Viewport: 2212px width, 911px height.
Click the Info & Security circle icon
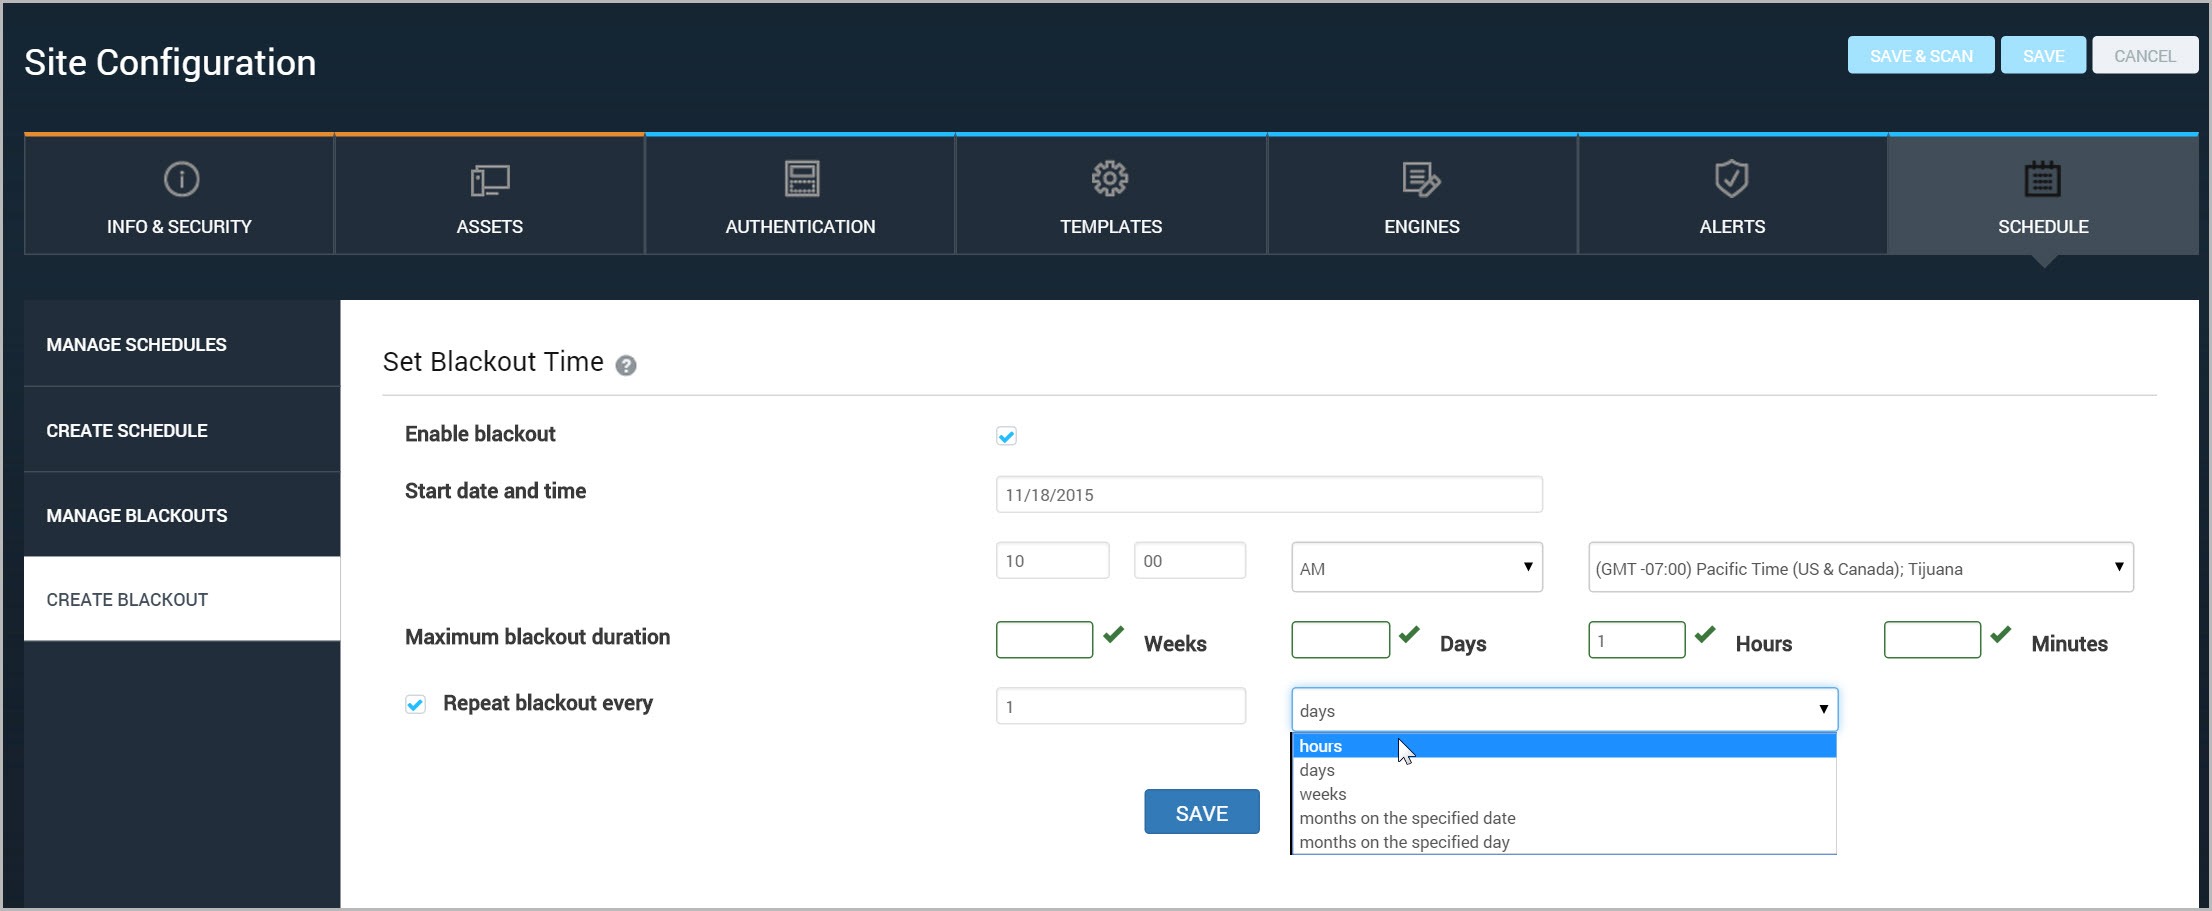tap(181, 180)
